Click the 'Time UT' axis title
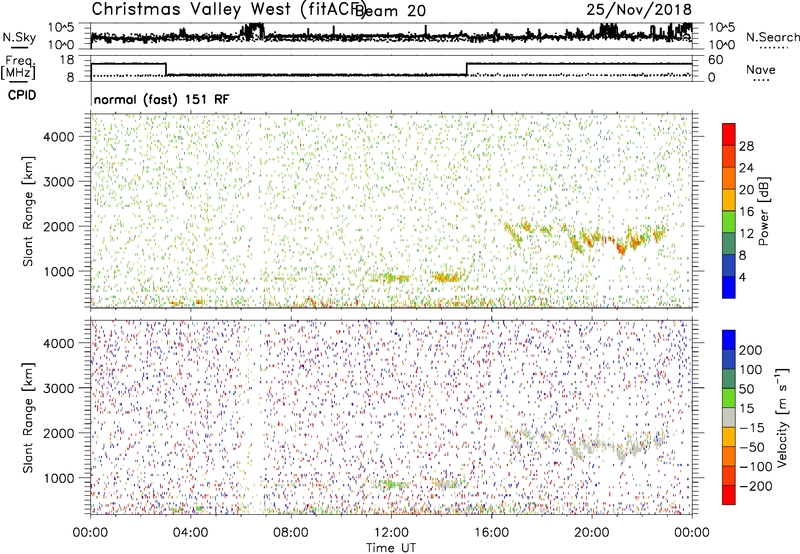The image size is (800, 554). [x=391, y=548]
